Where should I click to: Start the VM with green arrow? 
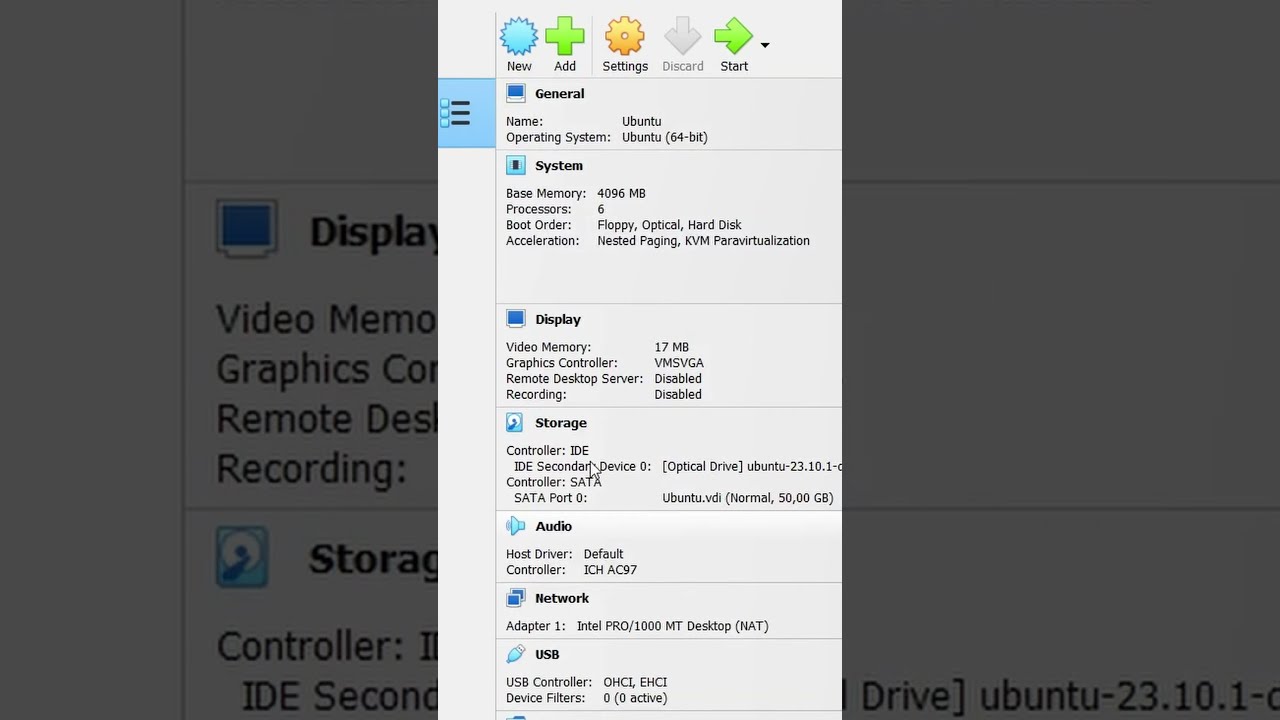click(x=734, y=37)
